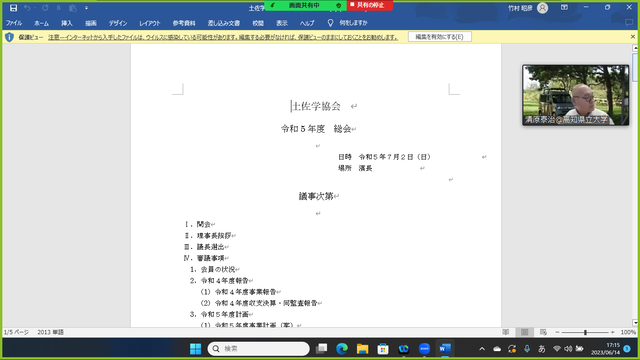Open Microsoft Edge from the taskbar
This screenshot has height=360, width=640.
point(342,349)
